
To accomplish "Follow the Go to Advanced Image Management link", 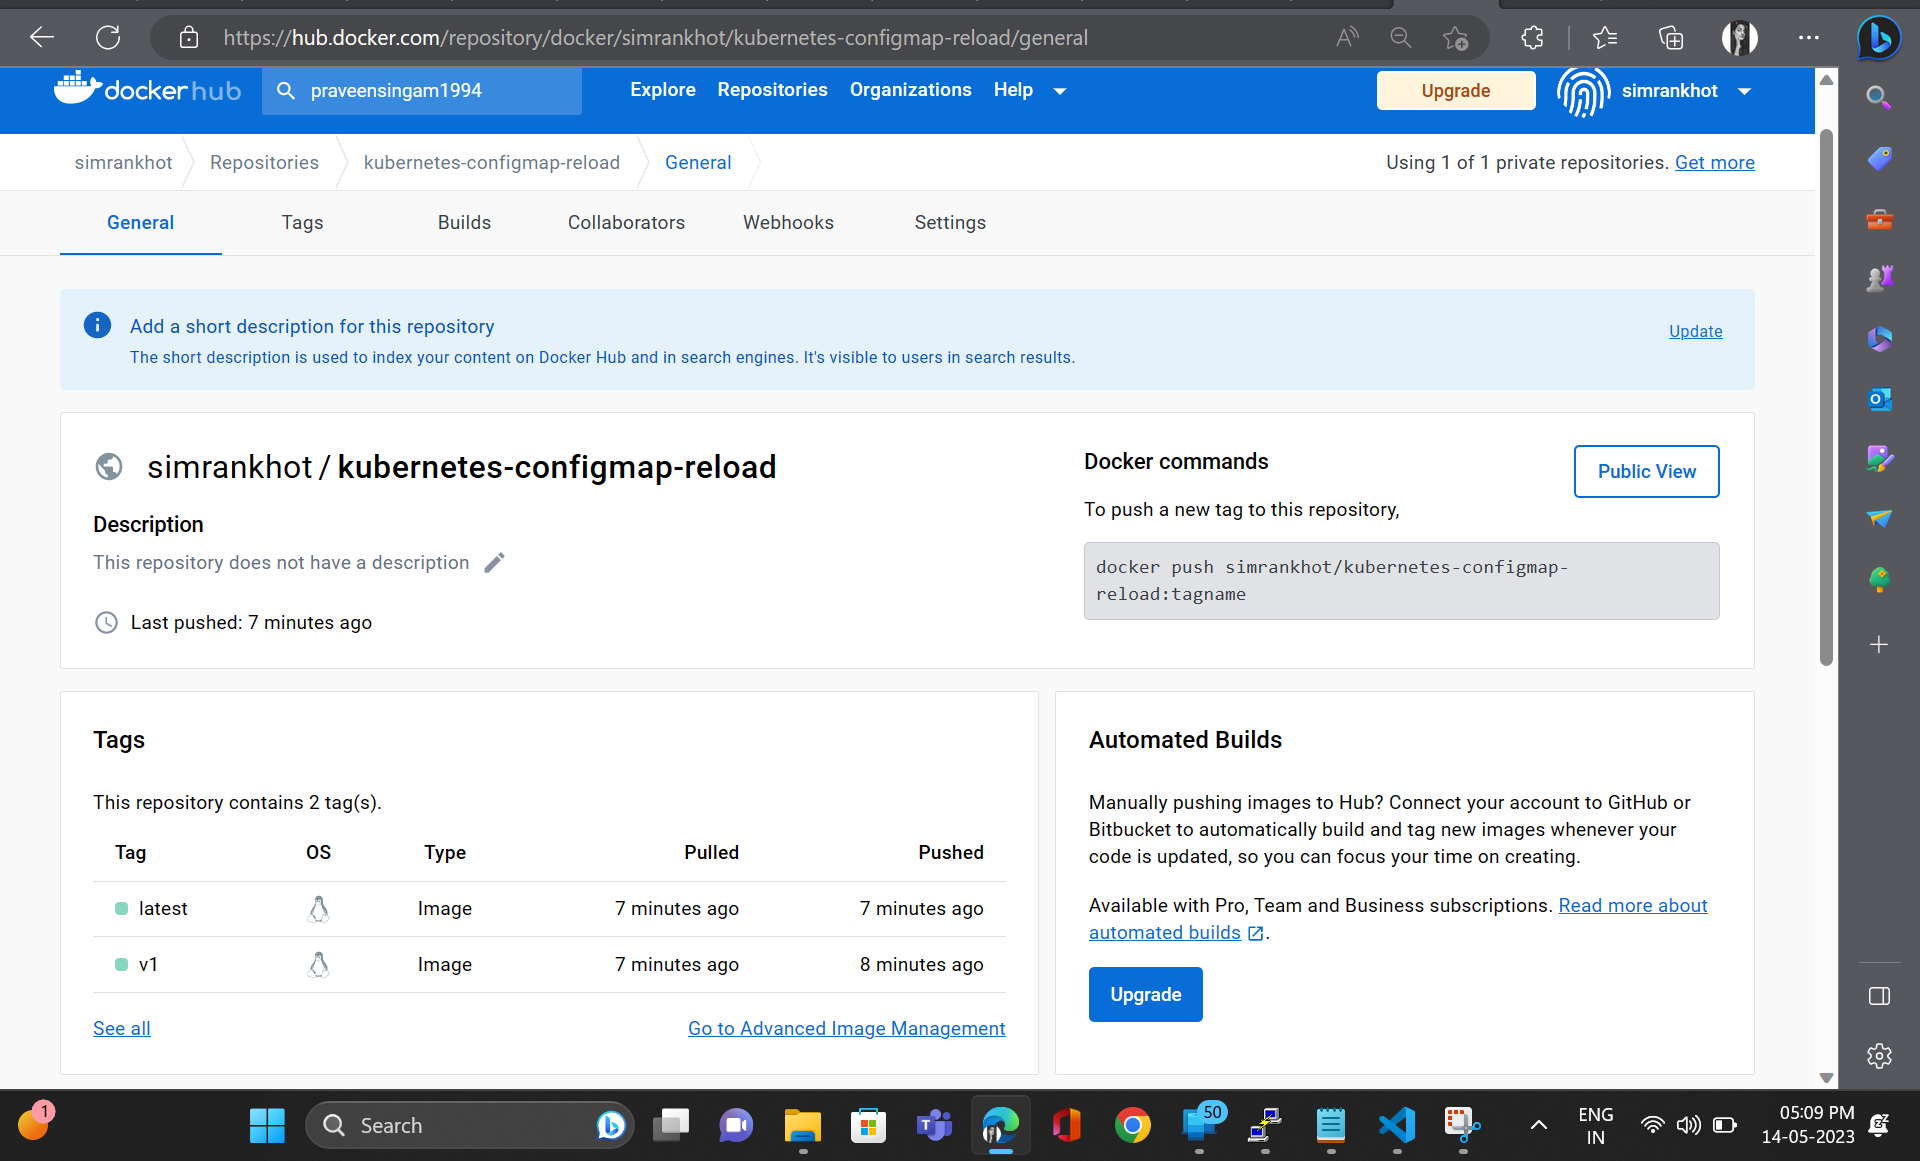I will [x=846, y=1028].
